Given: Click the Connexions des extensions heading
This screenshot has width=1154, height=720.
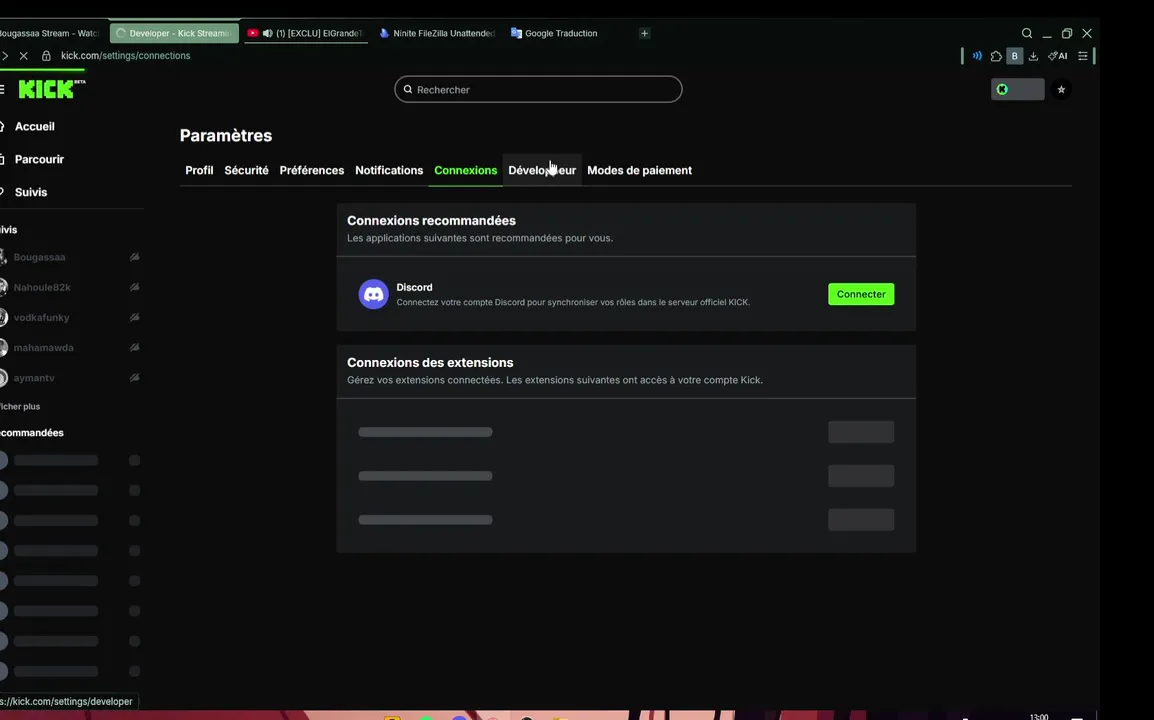Looking at the screenshot, I should [430, 363].
